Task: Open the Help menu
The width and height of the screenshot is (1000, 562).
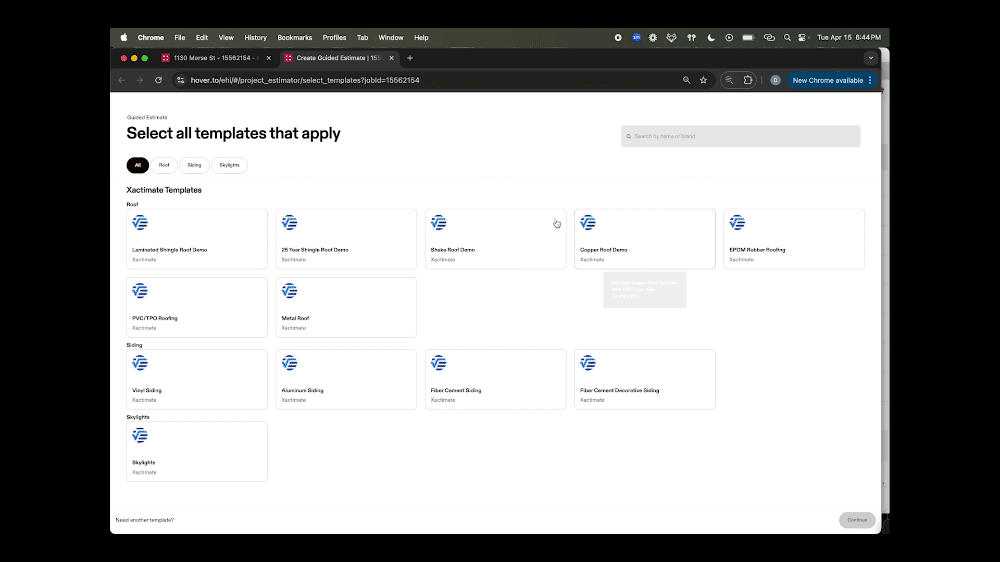Action: coord(421,38)
